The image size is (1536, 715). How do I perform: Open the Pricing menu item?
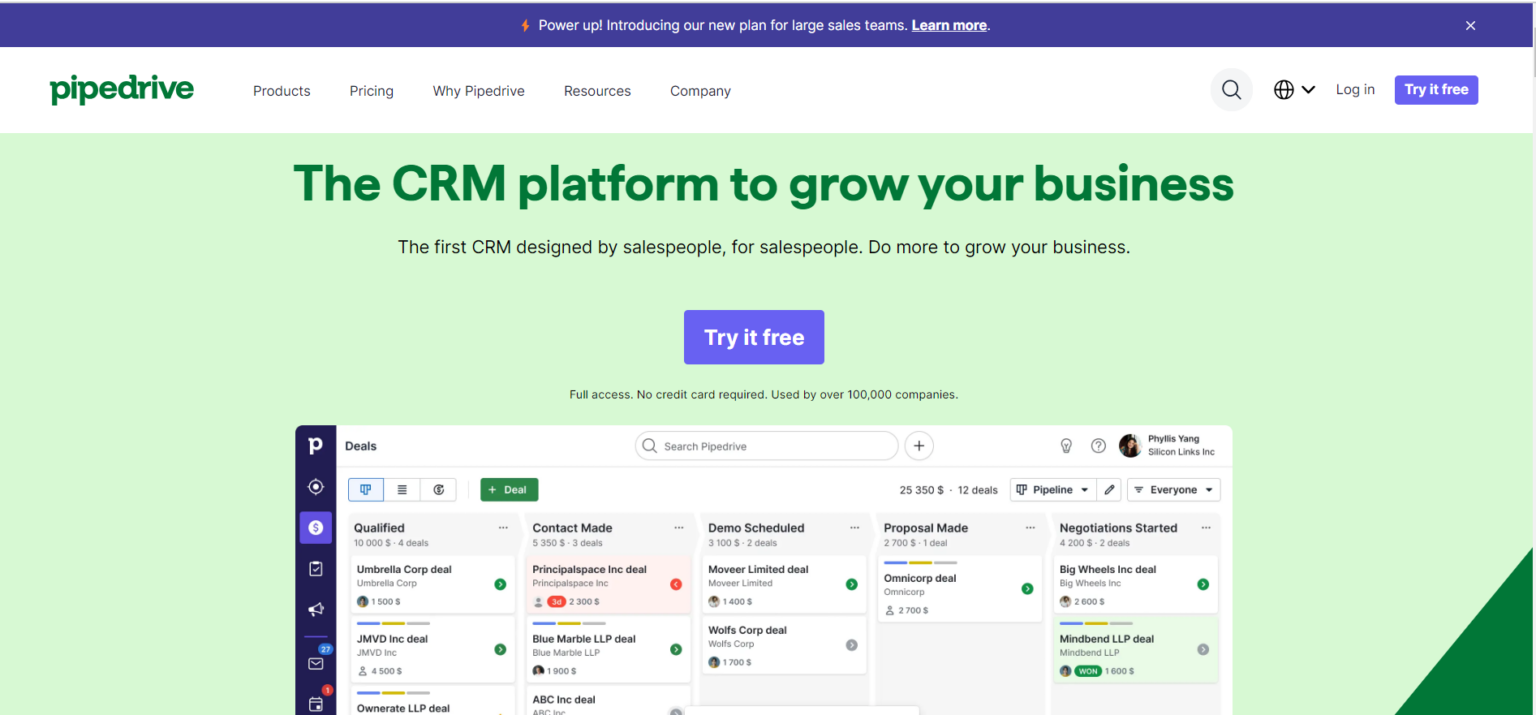pyautogui.click(x=371, y=90)
